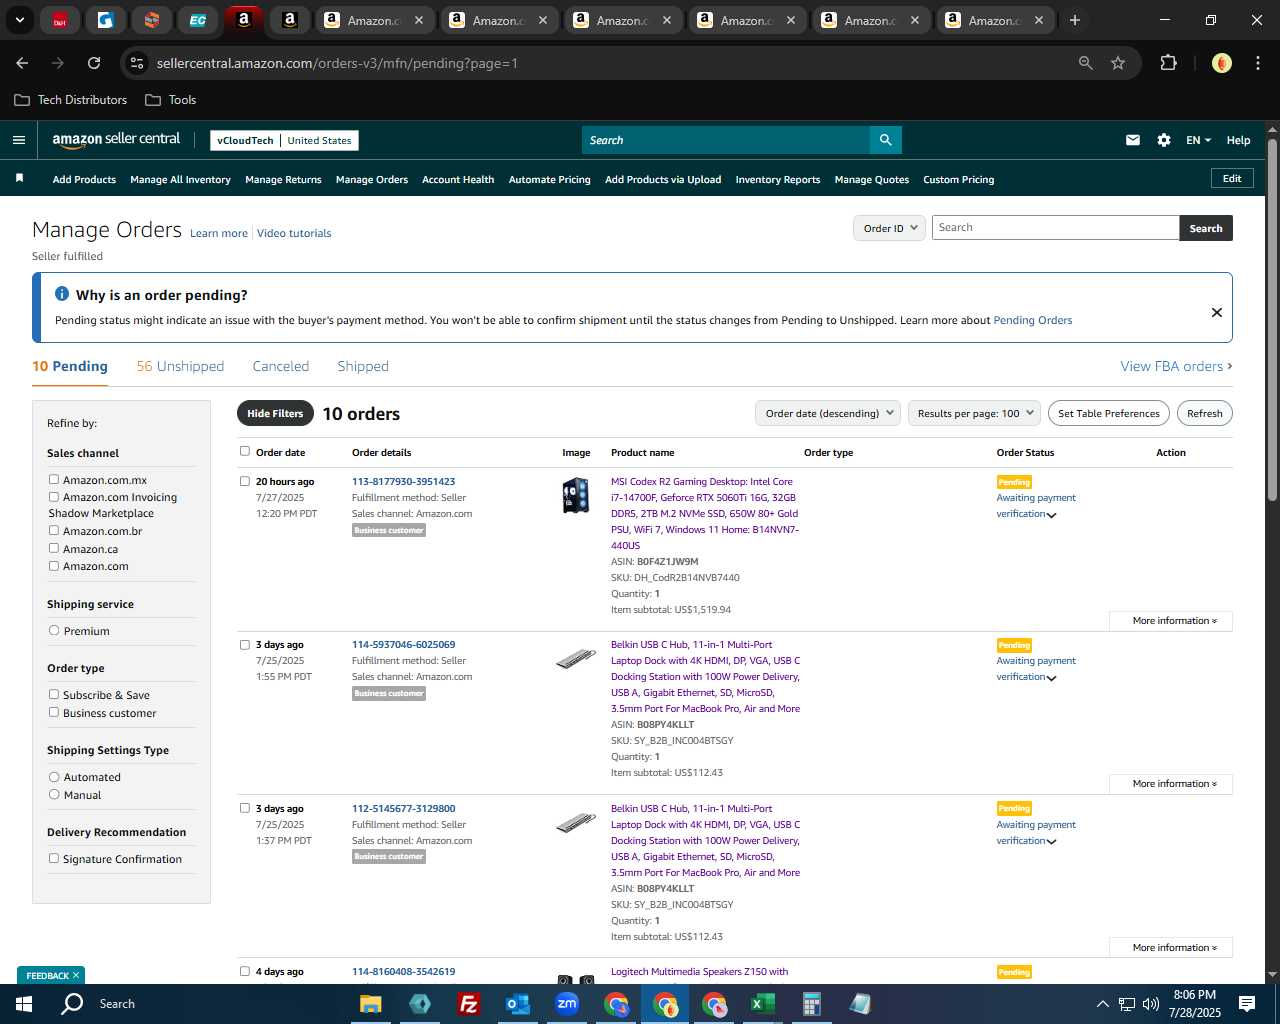Click the MSI Codex gaming desktop thumbnail
The width and height of the screenshot is (1280, 1024).
576,495
